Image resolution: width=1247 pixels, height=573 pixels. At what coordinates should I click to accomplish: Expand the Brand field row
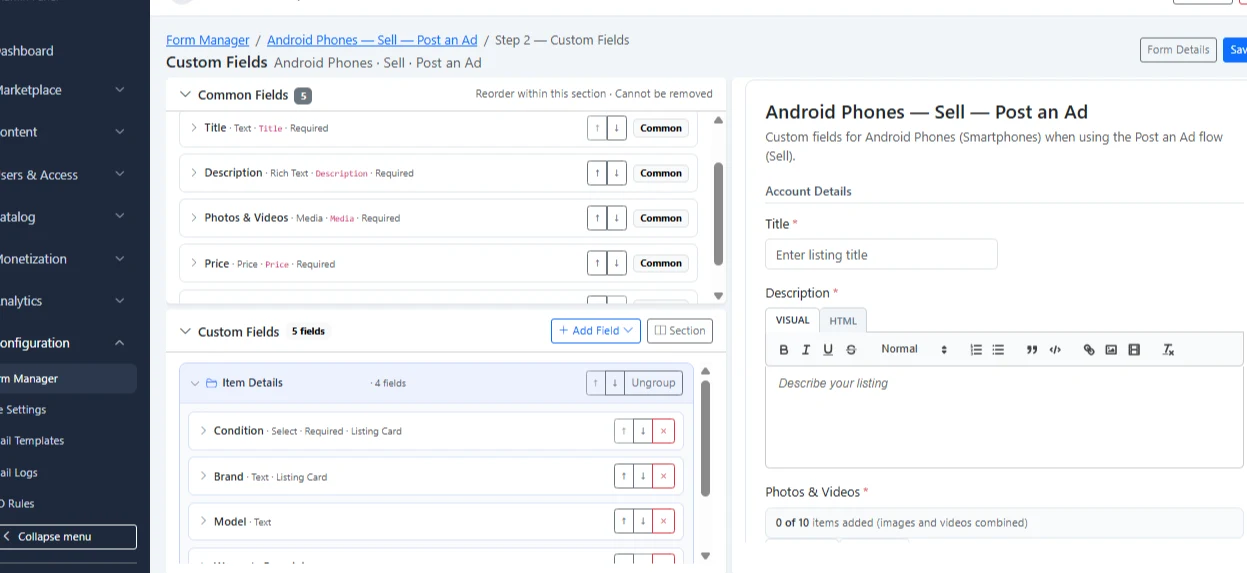[x=203, y=477]
